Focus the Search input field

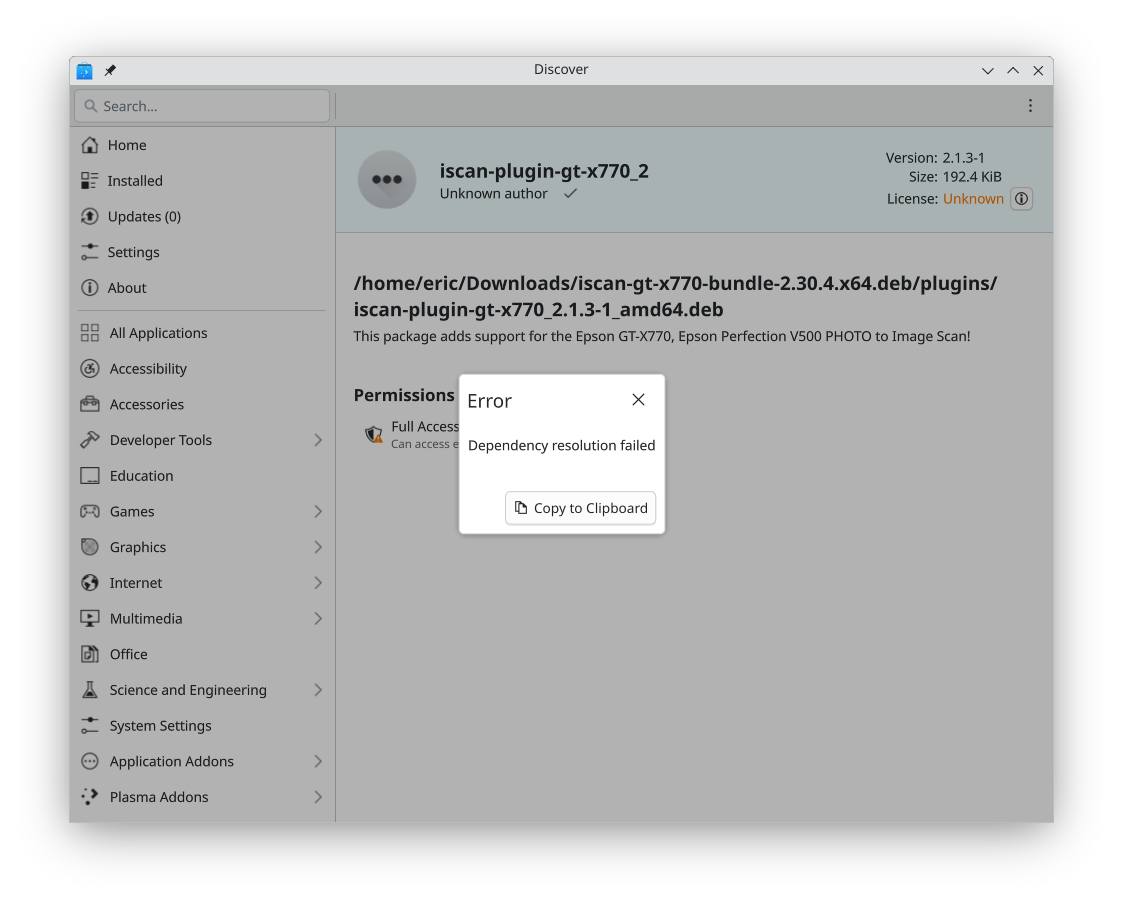(x=202, y=106)
